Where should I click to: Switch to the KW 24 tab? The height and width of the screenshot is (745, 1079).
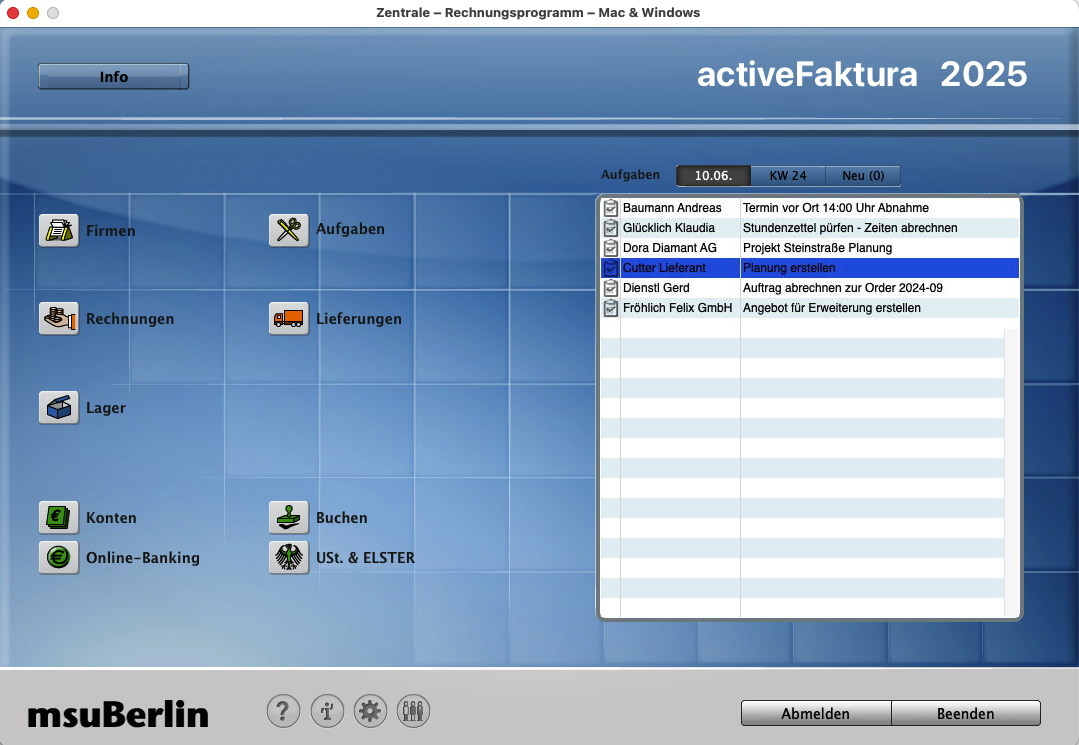tap(787, 176)
